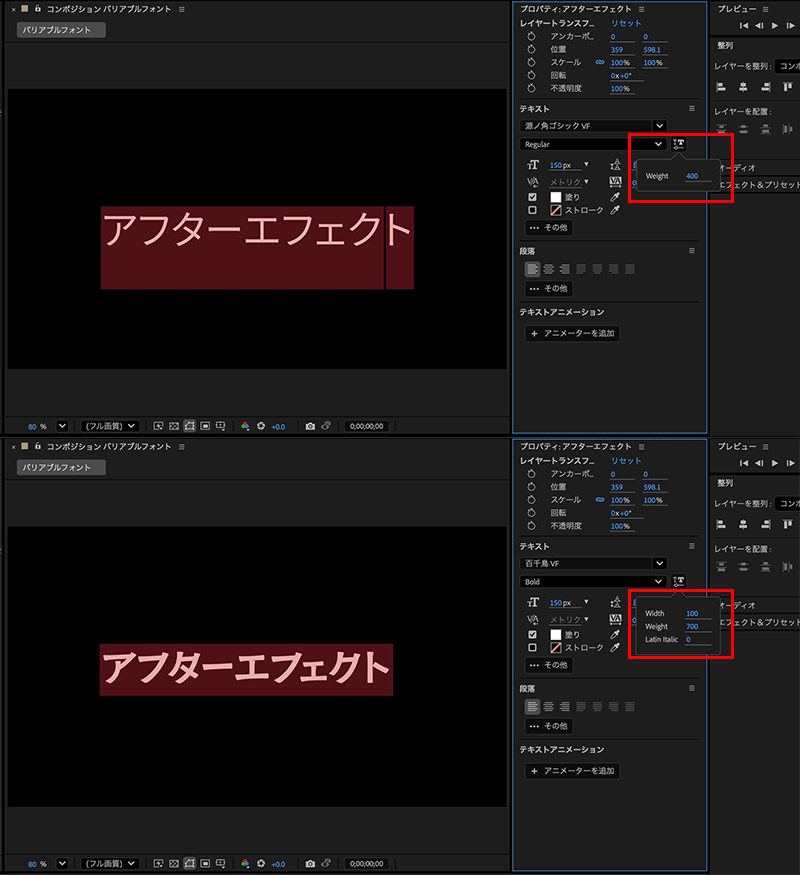The width and height of the screenshot is (800, 875).
Task: Toggle the 位置 stopwatch in the upper properties panel
Action: point(533,49)
